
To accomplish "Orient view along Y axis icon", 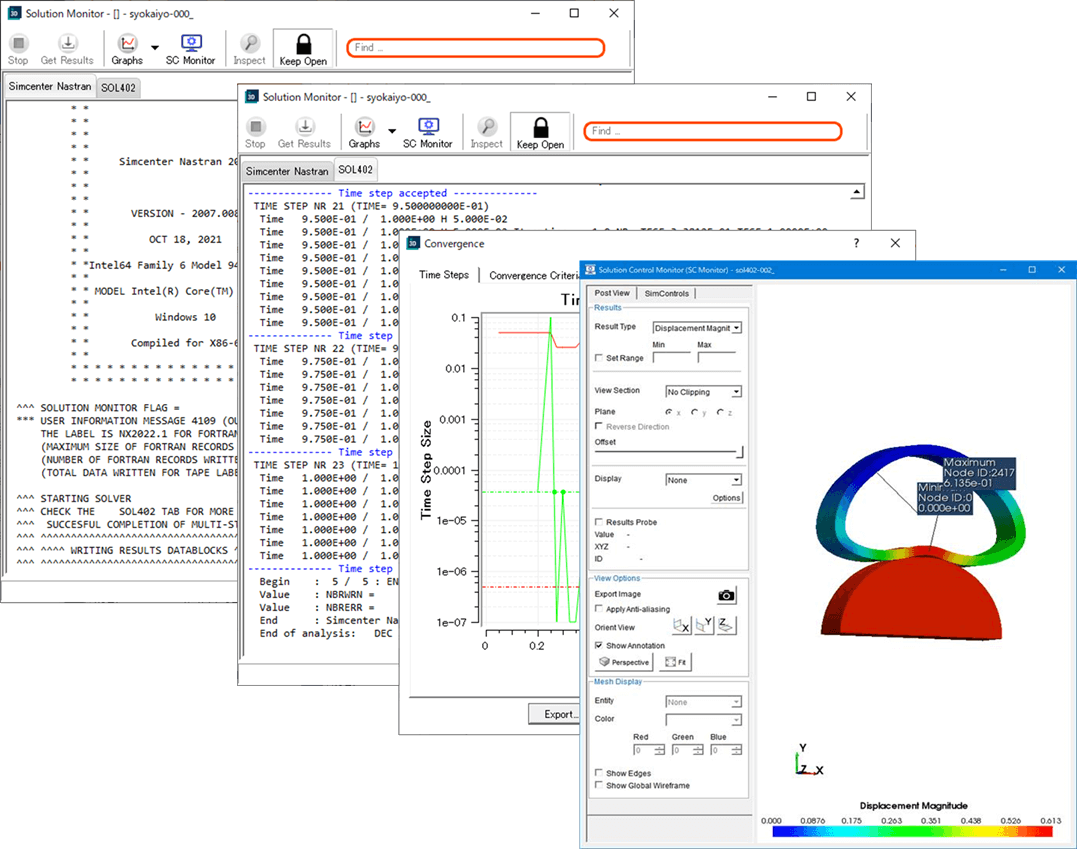I will coord(704,626).
